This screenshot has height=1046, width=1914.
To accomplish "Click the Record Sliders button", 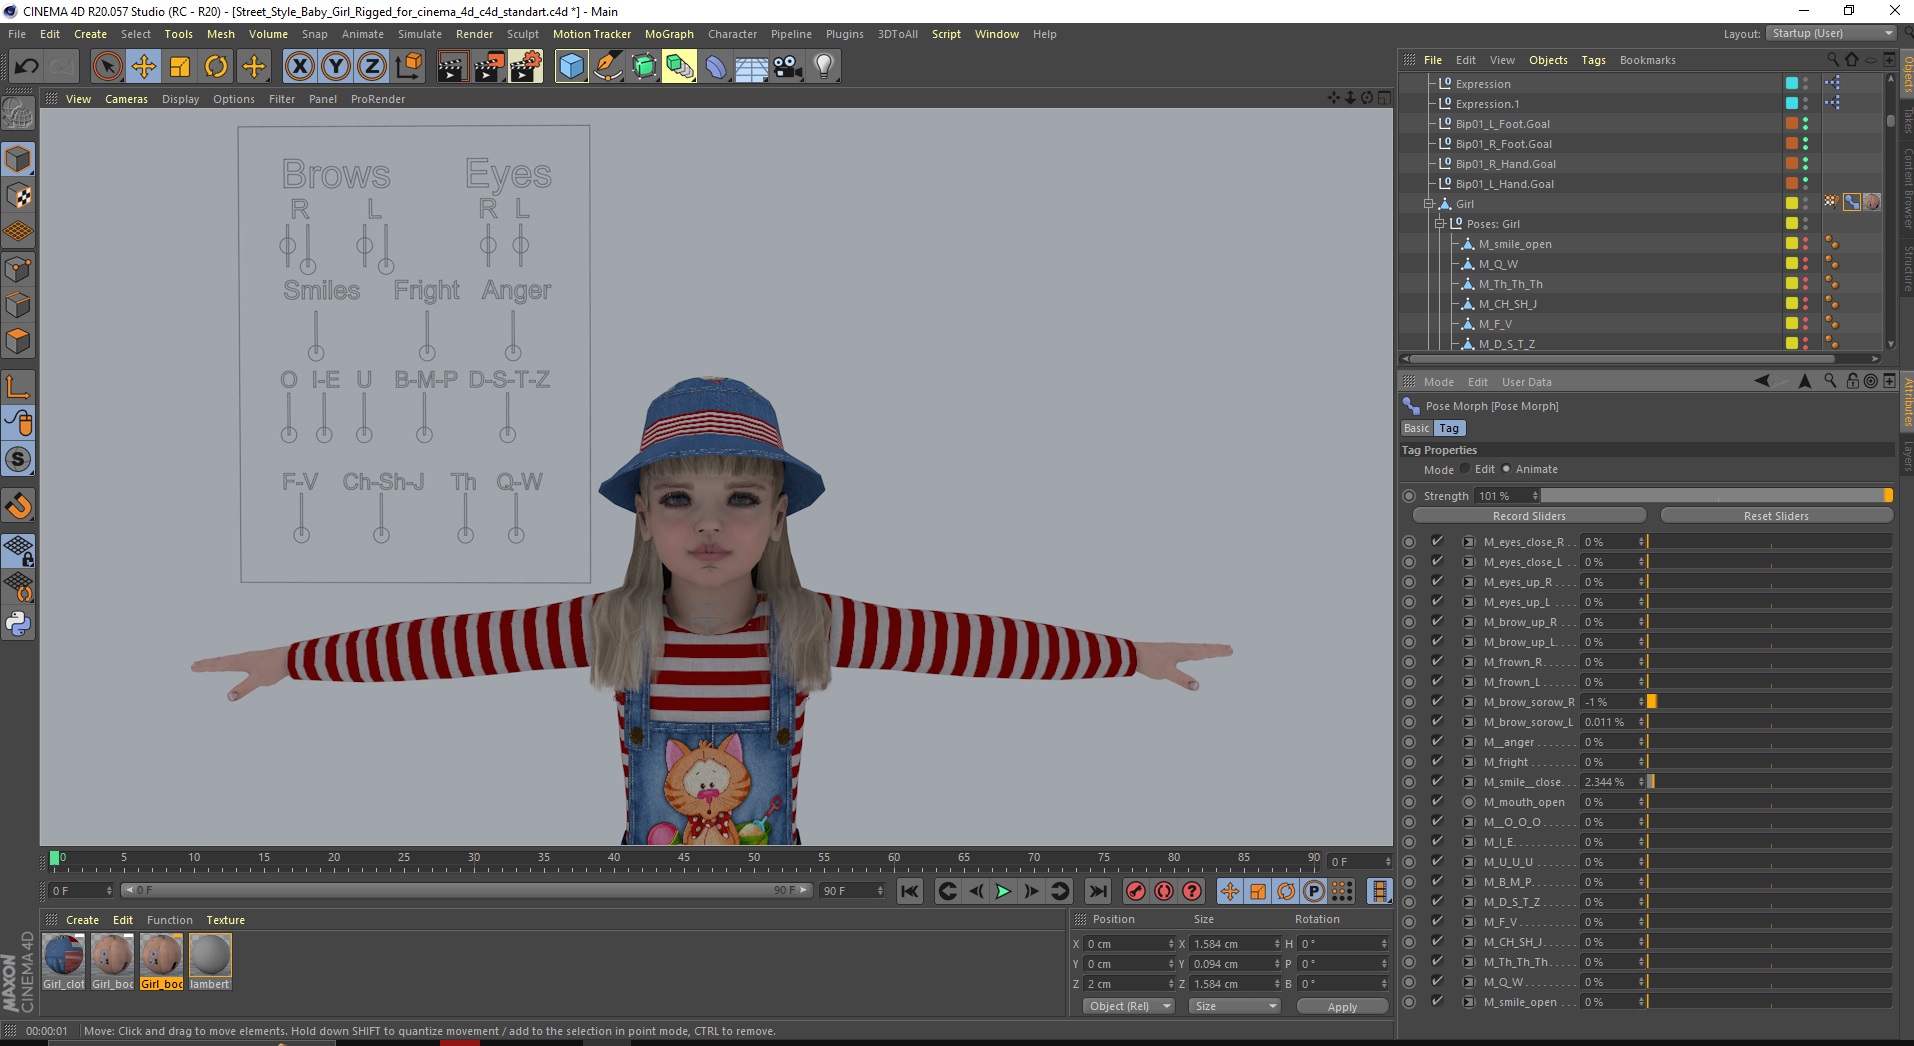I will point(1529,516).
